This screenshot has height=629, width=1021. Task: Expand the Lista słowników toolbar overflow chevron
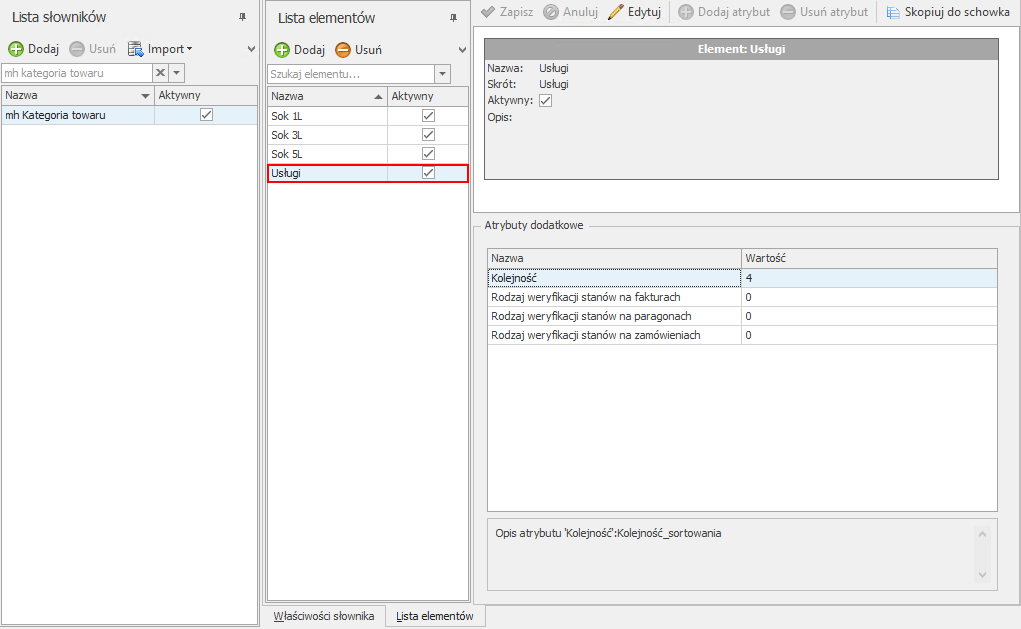point(251,49)
